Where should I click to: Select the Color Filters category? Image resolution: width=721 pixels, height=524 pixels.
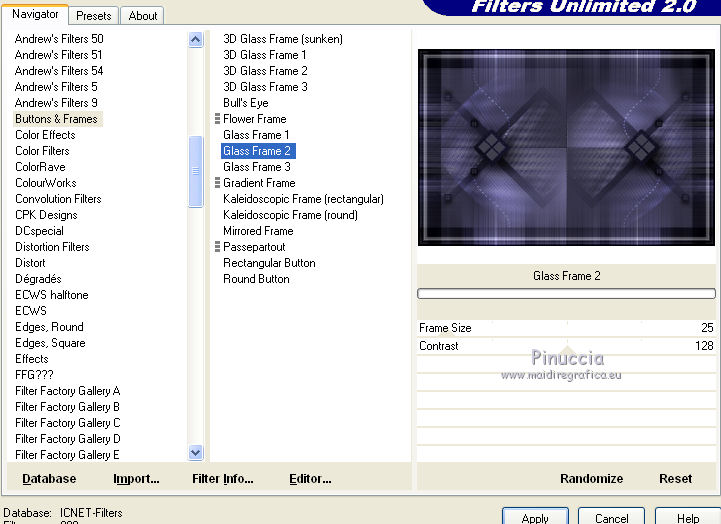click(x=42, y=151)
